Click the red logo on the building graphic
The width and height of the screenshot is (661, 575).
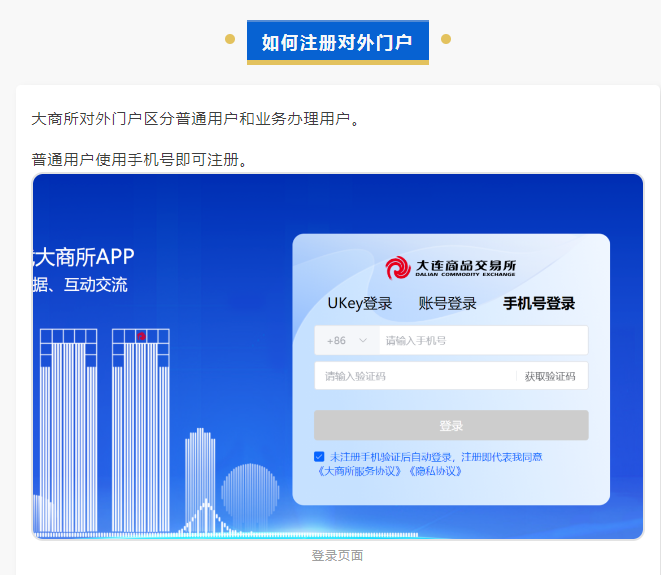click(x=141, y=336)
